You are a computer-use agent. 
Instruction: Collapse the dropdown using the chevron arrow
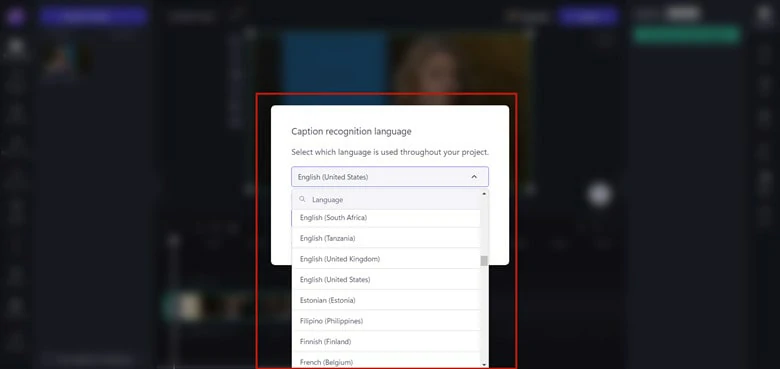474,177
